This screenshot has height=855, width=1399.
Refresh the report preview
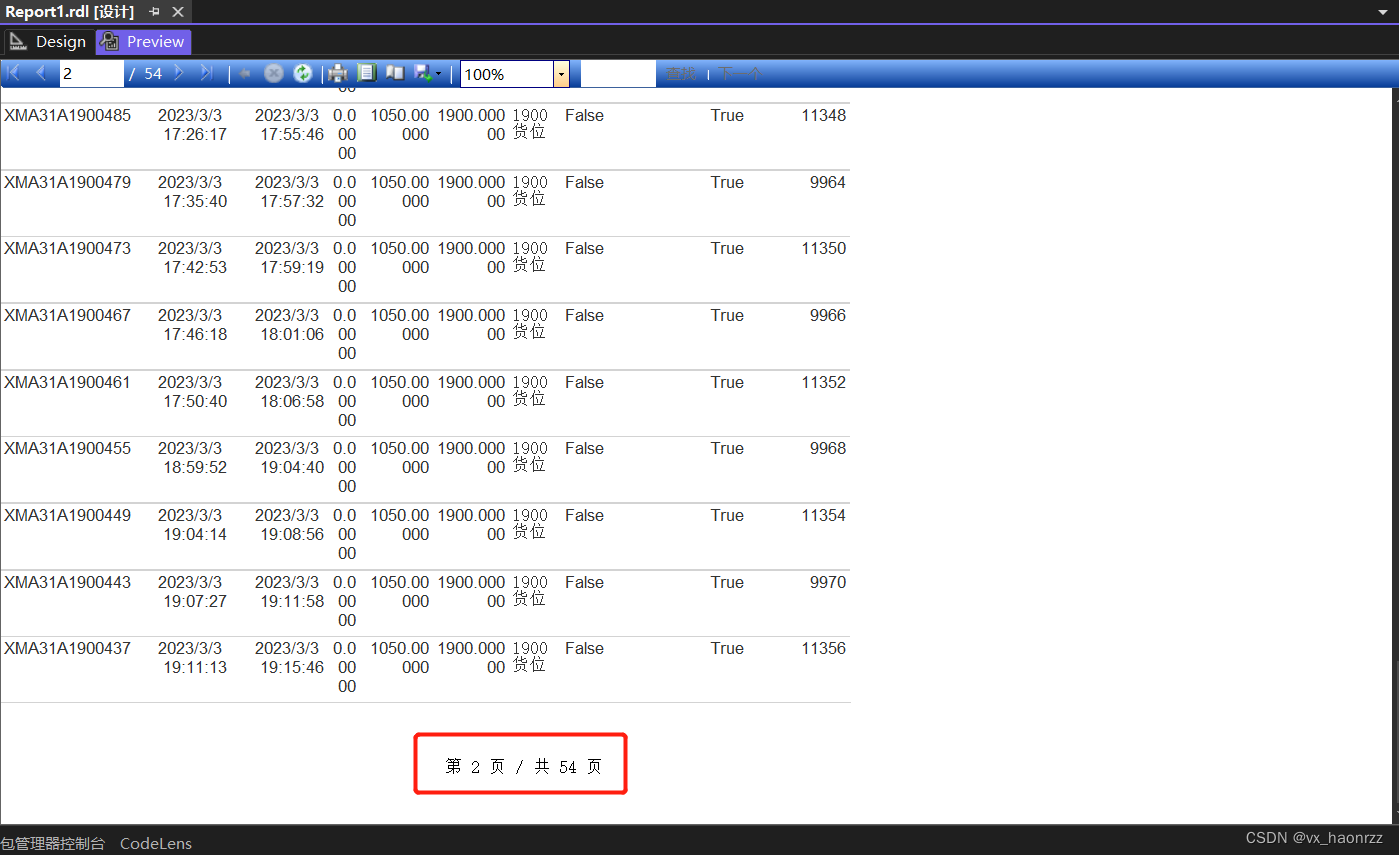[x=303, y=72]
